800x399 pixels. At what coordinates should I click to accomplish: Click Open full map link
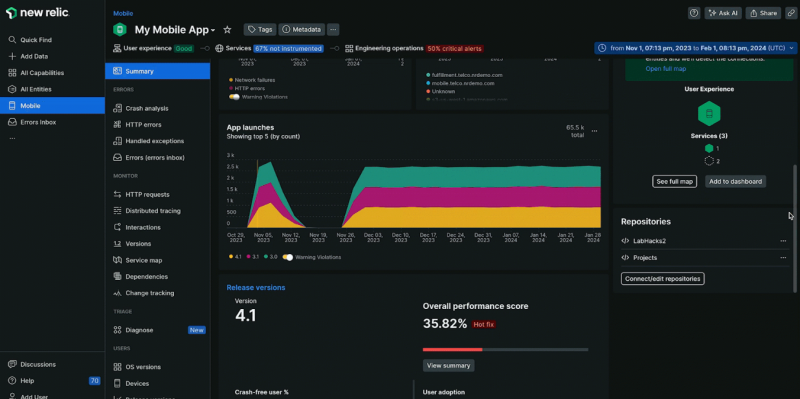click(x=665, y=69)
